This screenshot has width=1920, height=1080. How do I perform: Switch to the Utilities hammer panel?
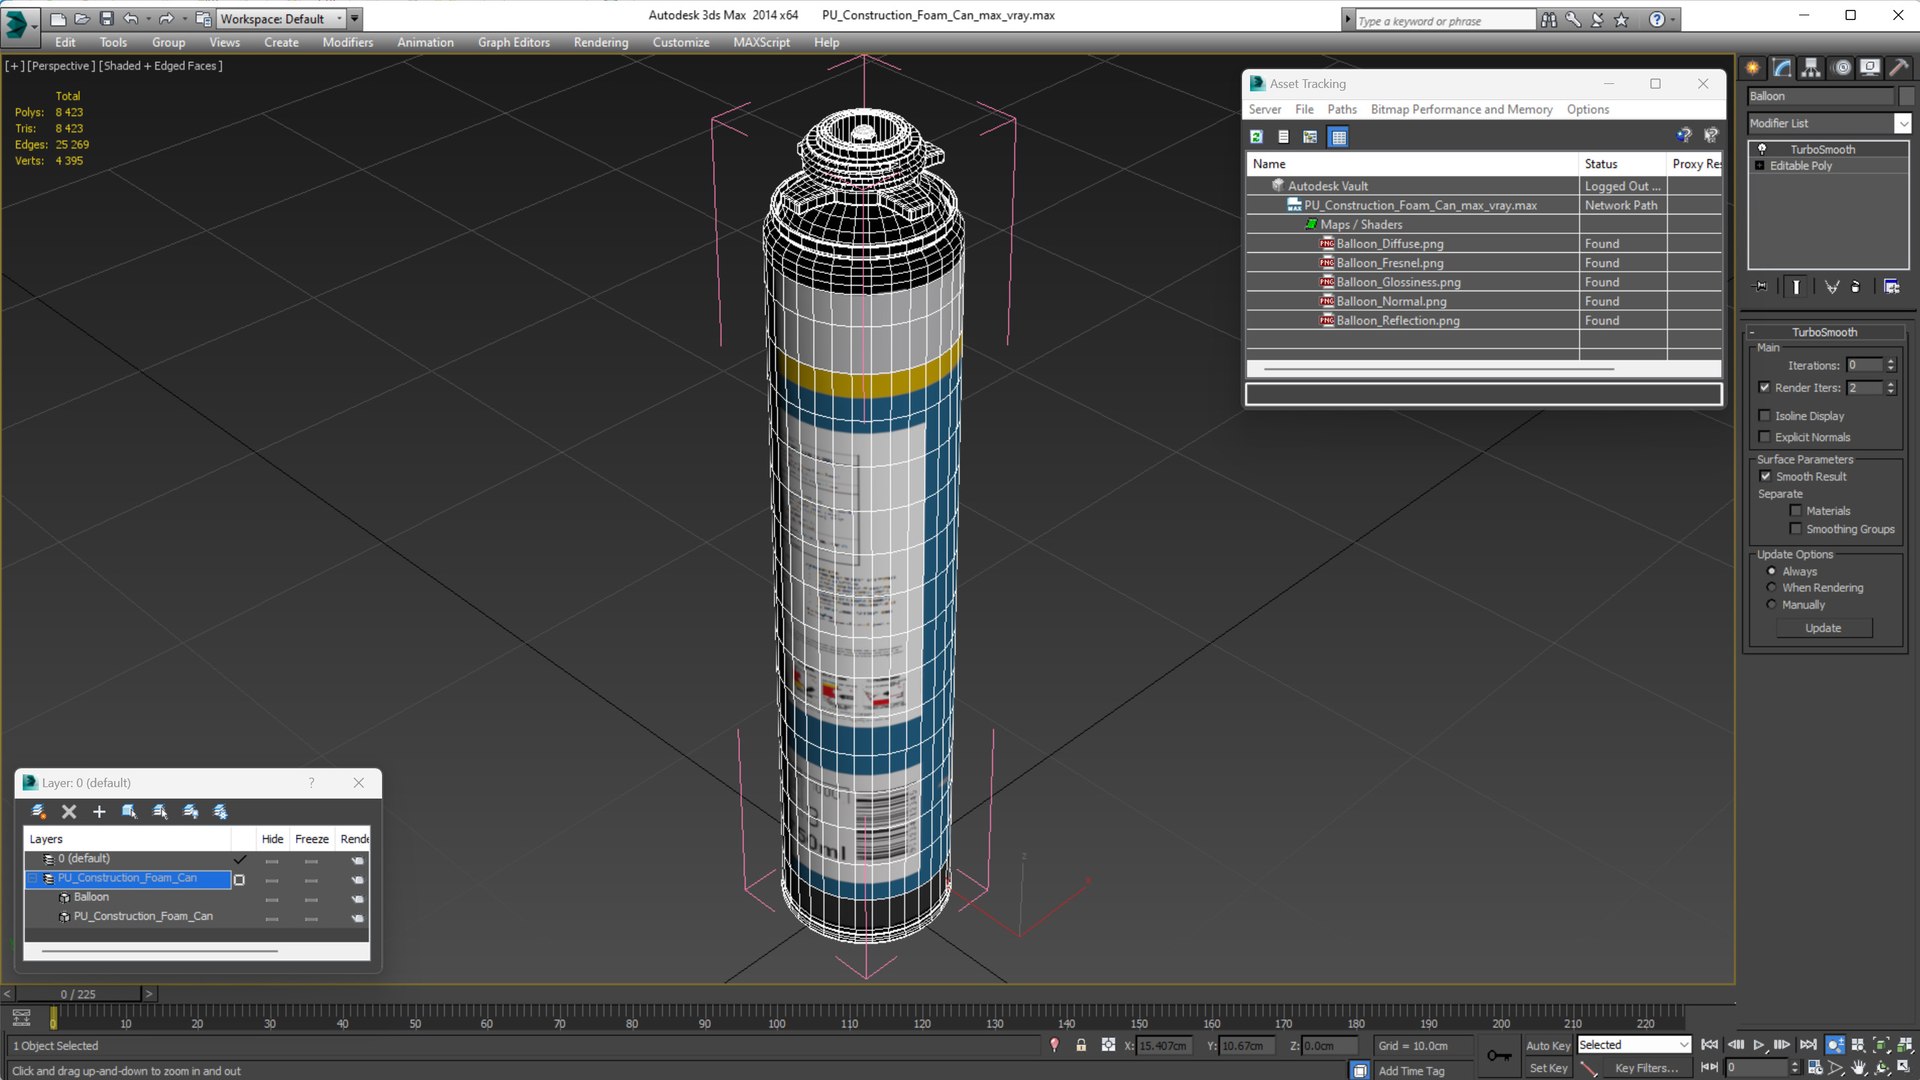pyautogui.click(x=1899, y=67)
